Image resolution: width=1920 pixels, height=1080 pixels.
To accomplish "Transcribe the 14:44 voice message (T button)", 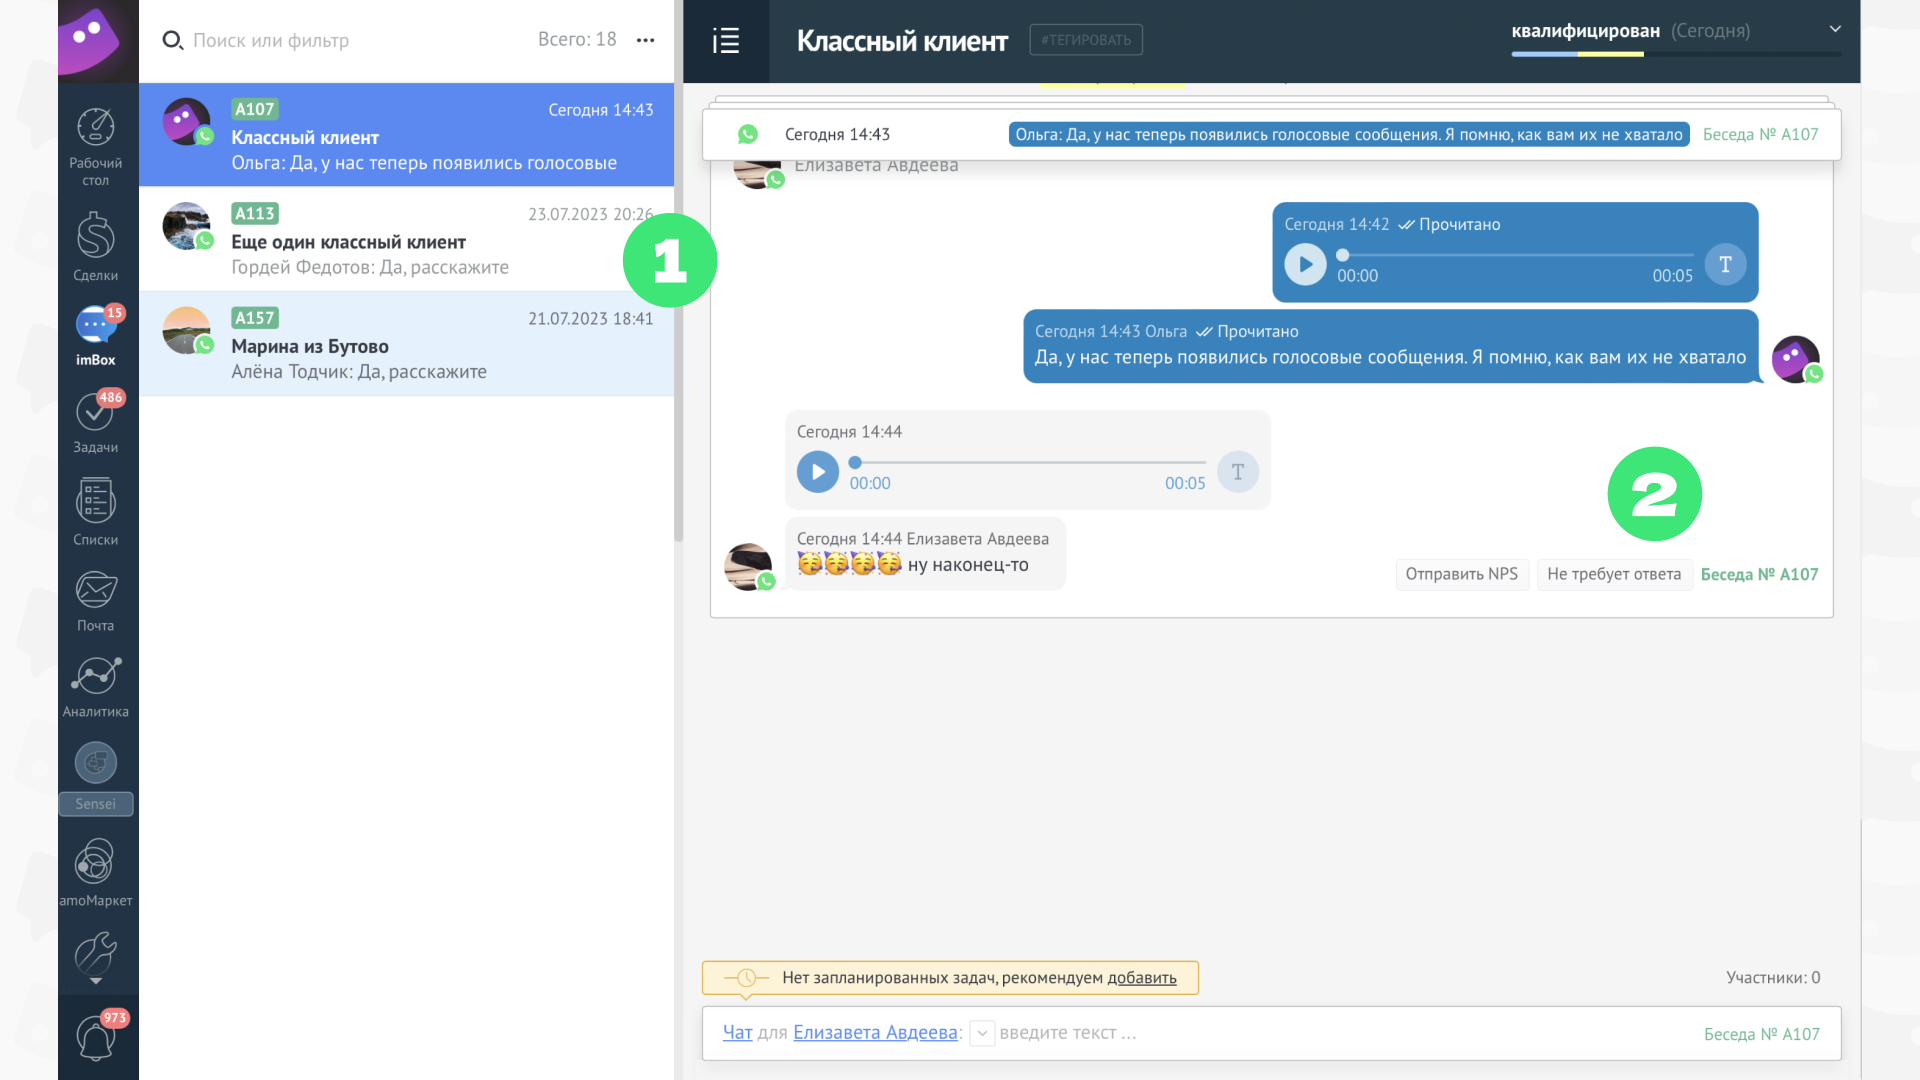I will click(1238, 472).
